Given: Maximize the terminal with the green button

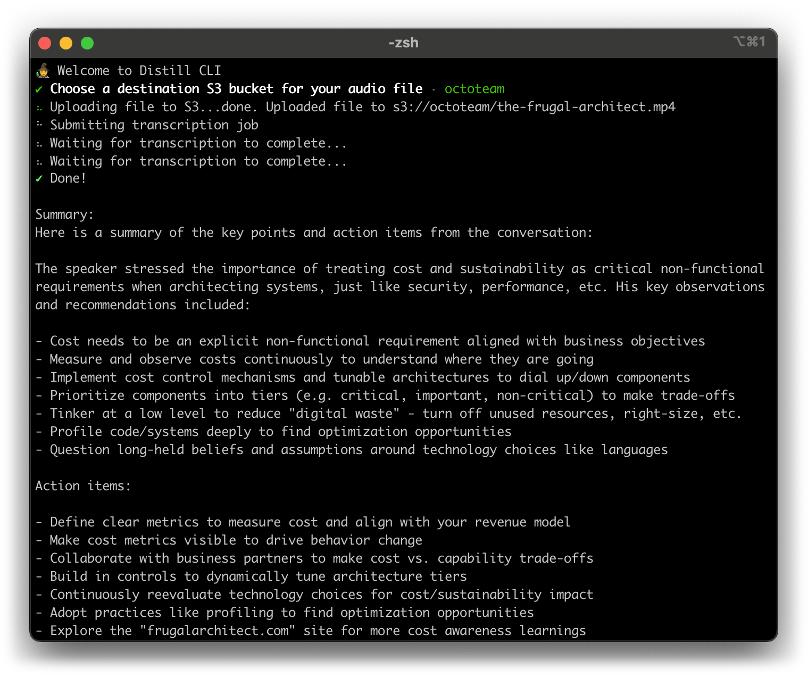Looking at the screenshot, I should (87, 43).
